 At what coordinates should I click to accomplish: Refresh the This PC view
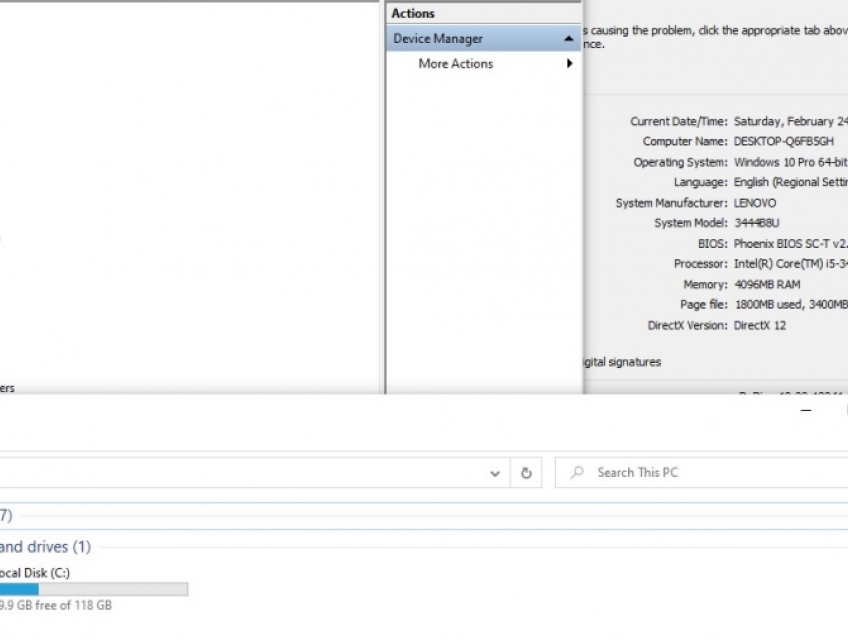point(526,473)
